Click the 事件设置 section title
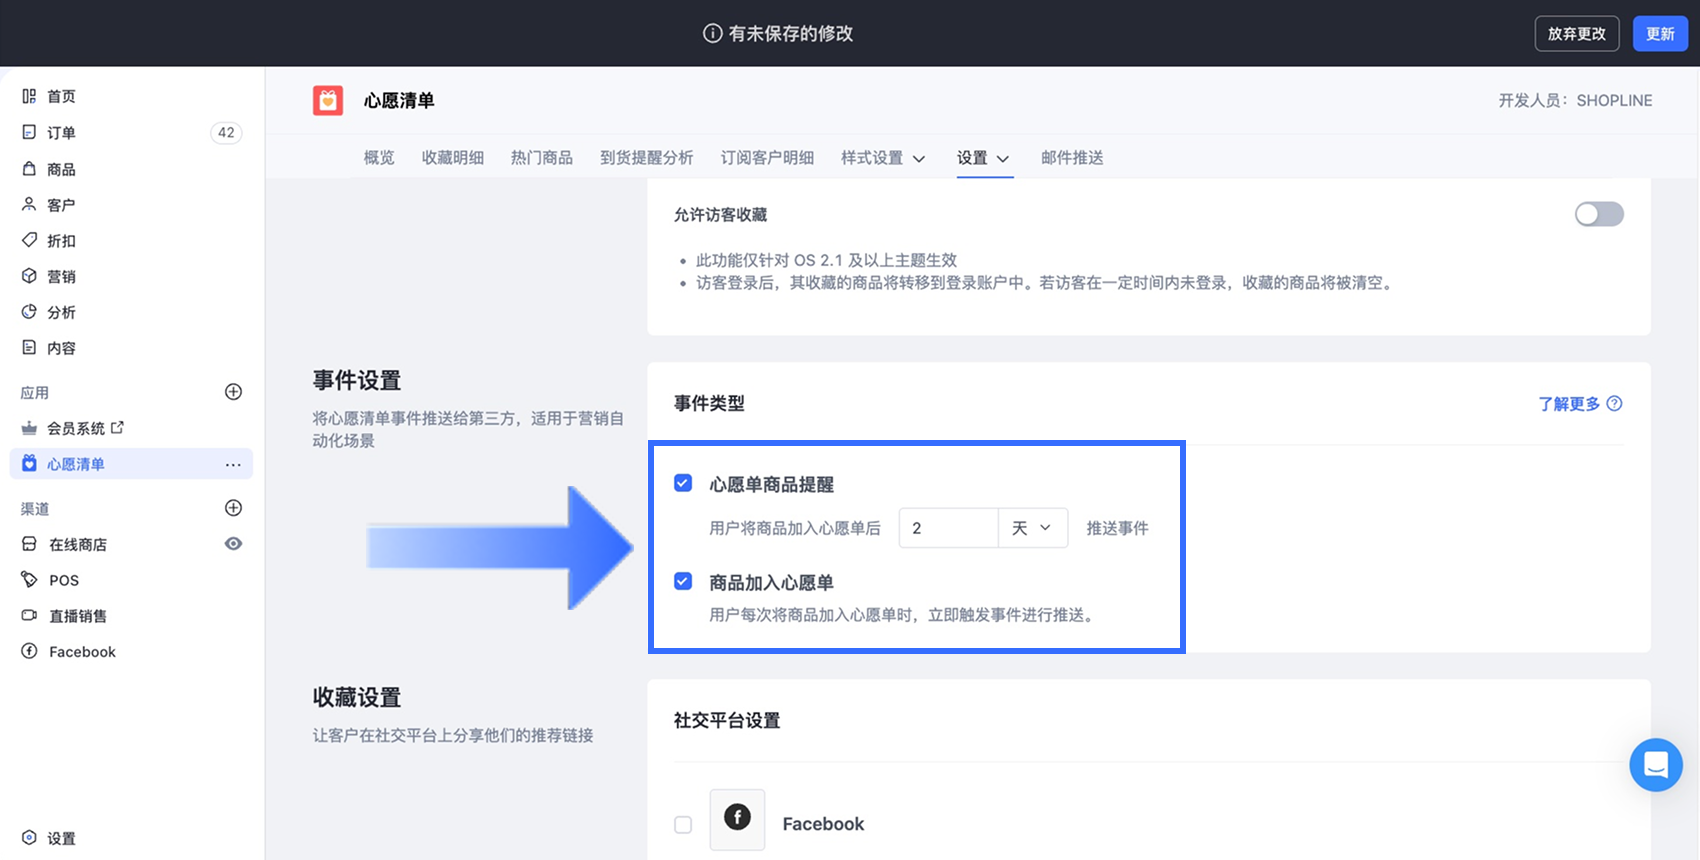Image resolution: width=1700 pixels, height=860 pixels. (x=357, y=381)
